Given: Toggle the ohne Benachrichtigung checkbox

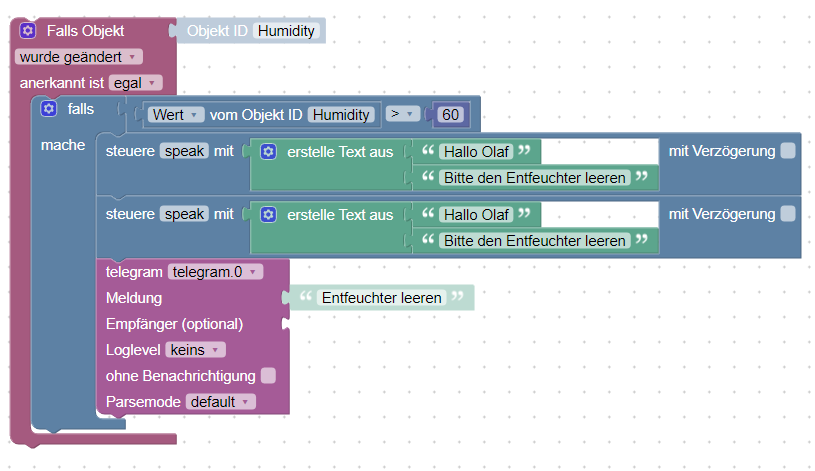Looking at the screenshot, I should (x=268, y=376).
